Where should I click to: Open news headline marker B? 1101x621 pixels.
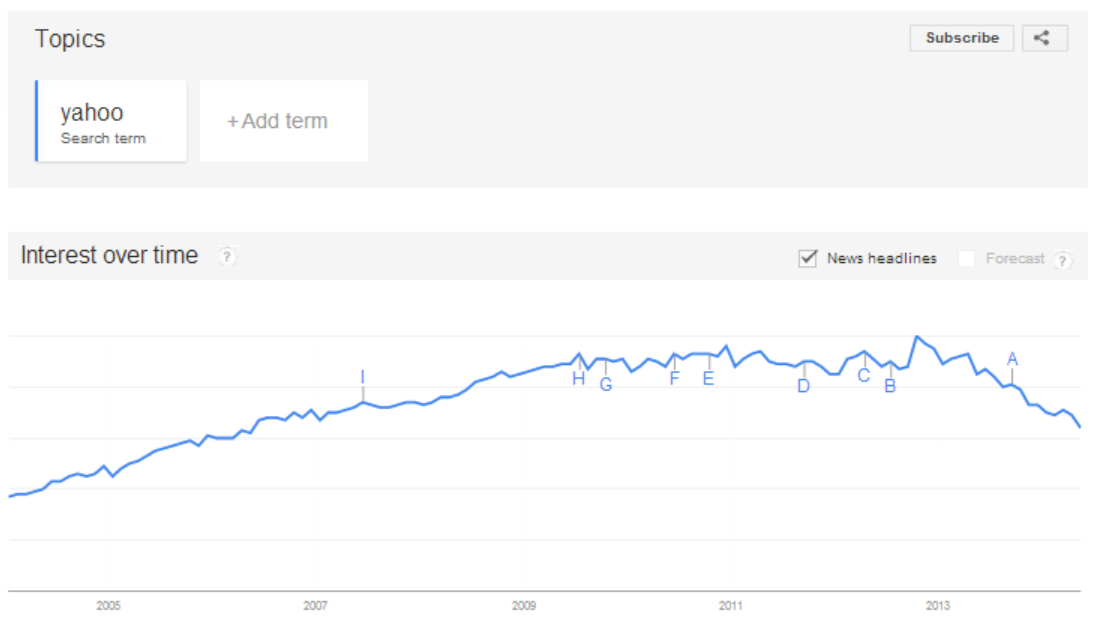[x=890, y=386]
